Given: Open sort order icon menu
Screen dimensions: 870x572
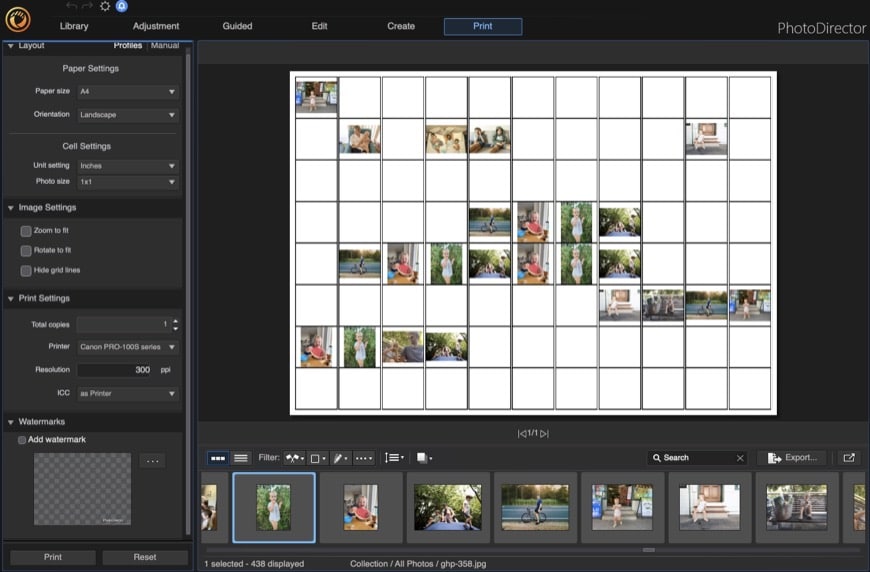Looking at the screenshot, I should coord(394,458).
